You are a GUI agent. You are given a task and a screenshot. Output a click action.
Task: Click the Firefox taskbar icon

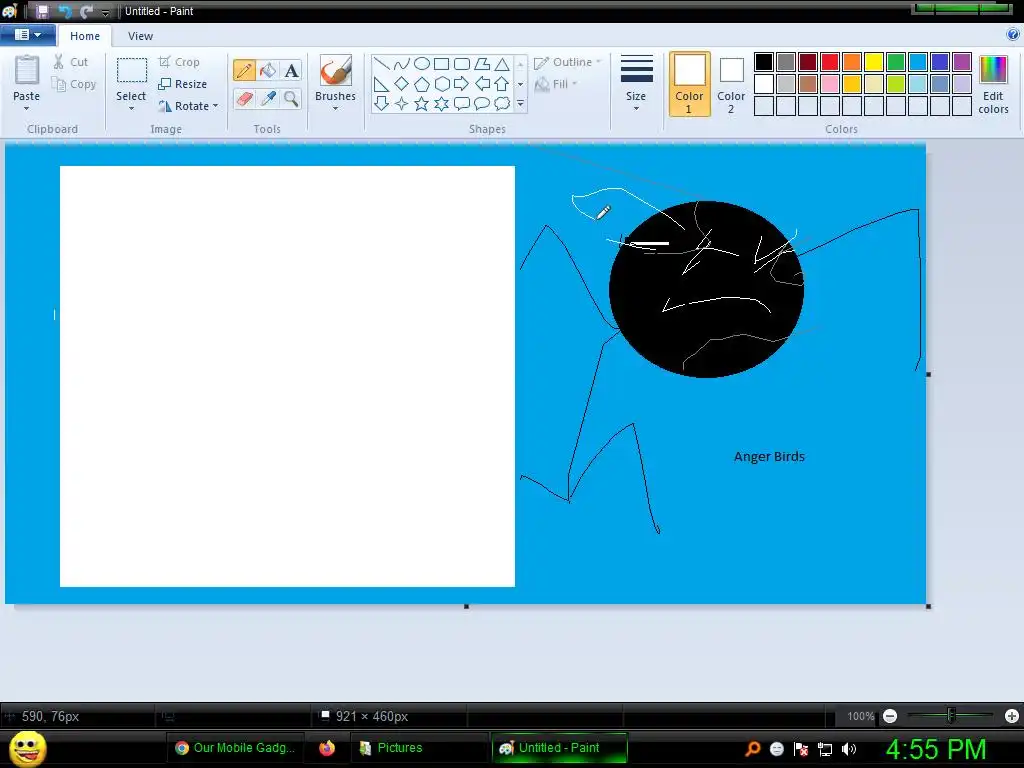point(327,748)
